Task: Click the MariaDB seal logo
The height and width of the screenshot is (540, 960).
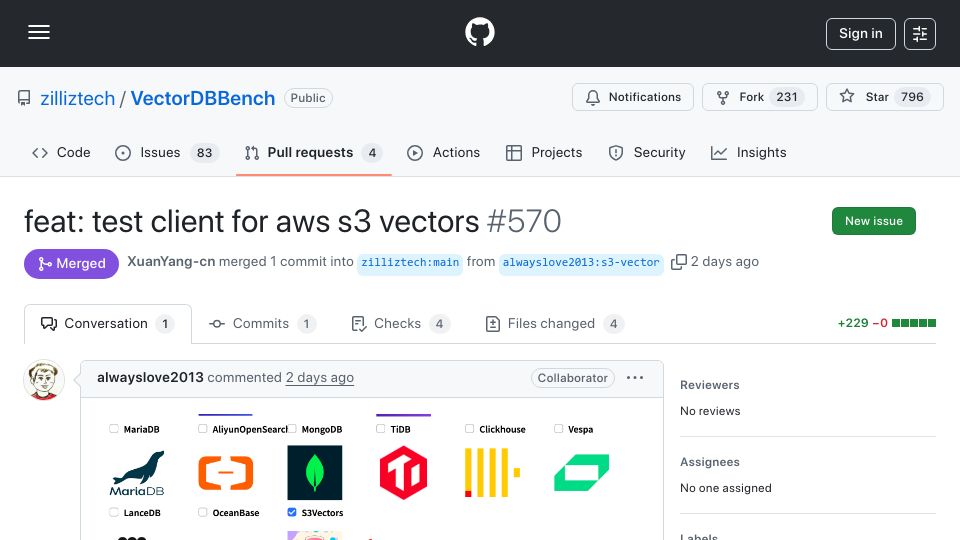Action: [137, 473]
